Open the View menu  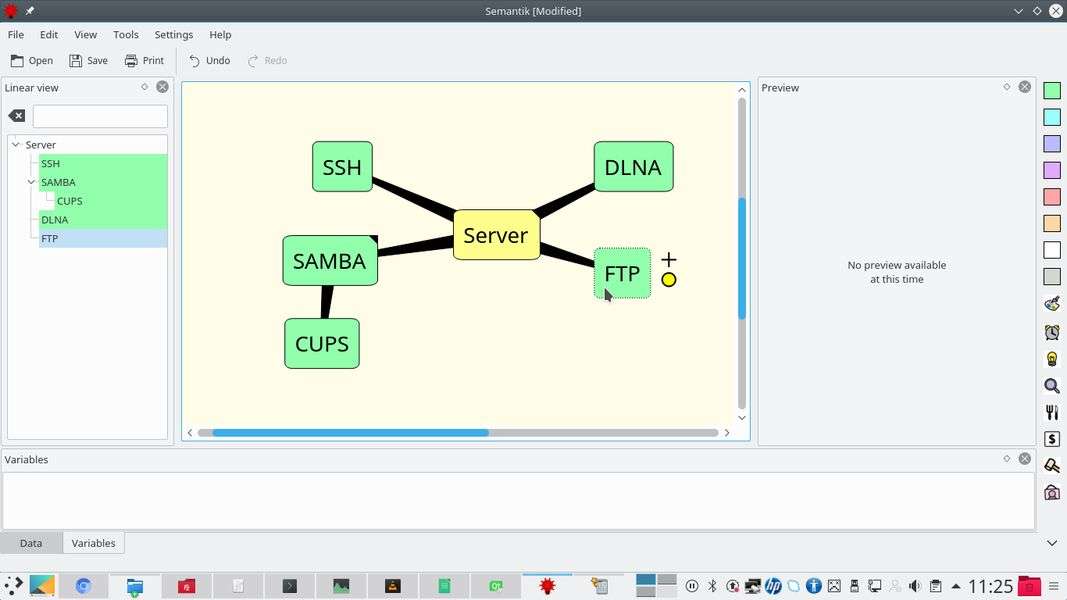click(x=85, y=35)
